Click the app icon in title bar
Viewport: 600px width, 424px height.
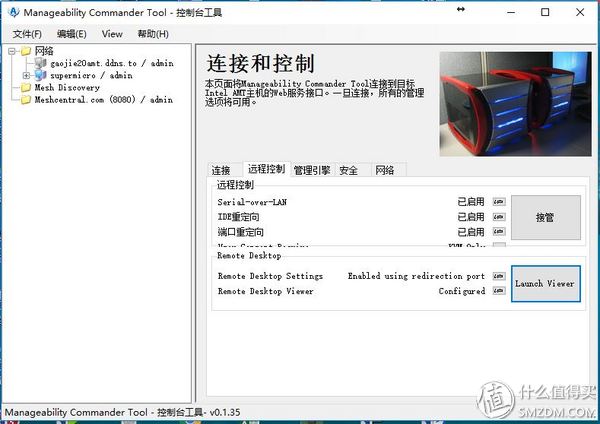click(13, 12)
